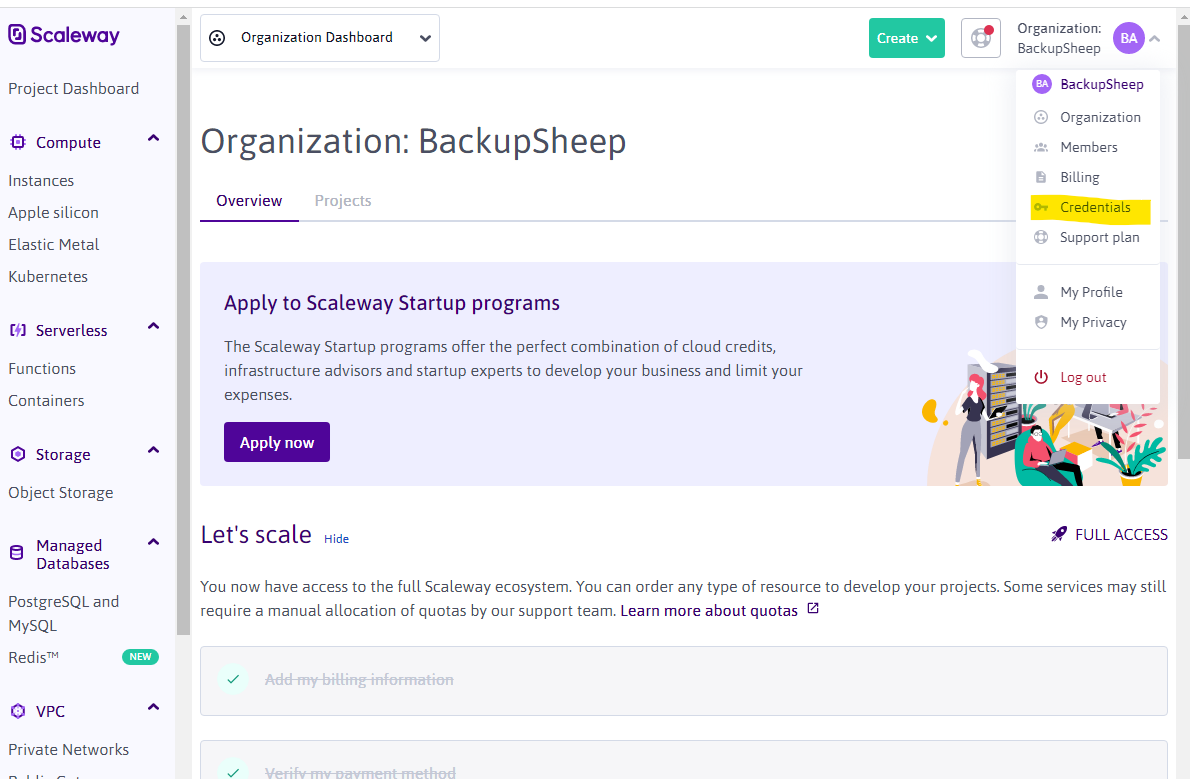This screenshot has height=779, width=1190.
Task: Open PostgreSQL and MySQL databases
Action: [64, 613]
